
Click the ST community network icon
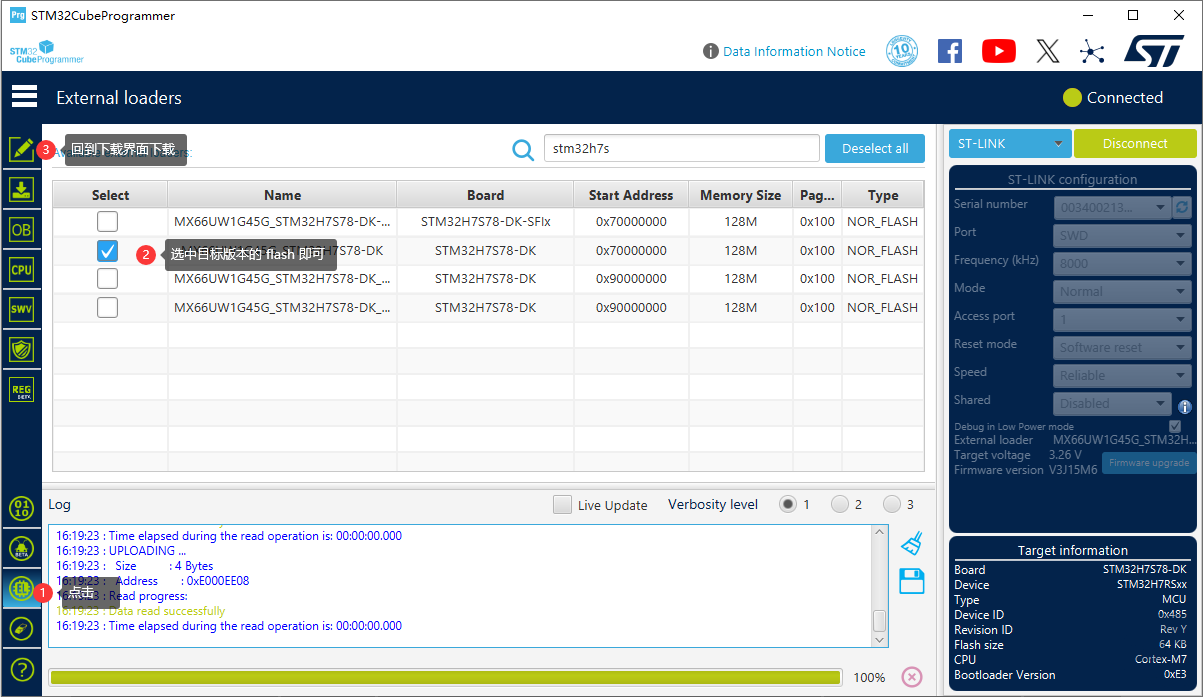pos(1092,51)
